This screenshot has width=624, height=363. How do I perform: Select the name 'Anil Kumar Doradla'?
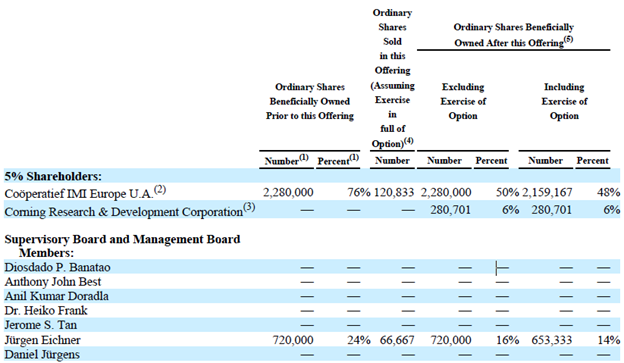point(57,296)
